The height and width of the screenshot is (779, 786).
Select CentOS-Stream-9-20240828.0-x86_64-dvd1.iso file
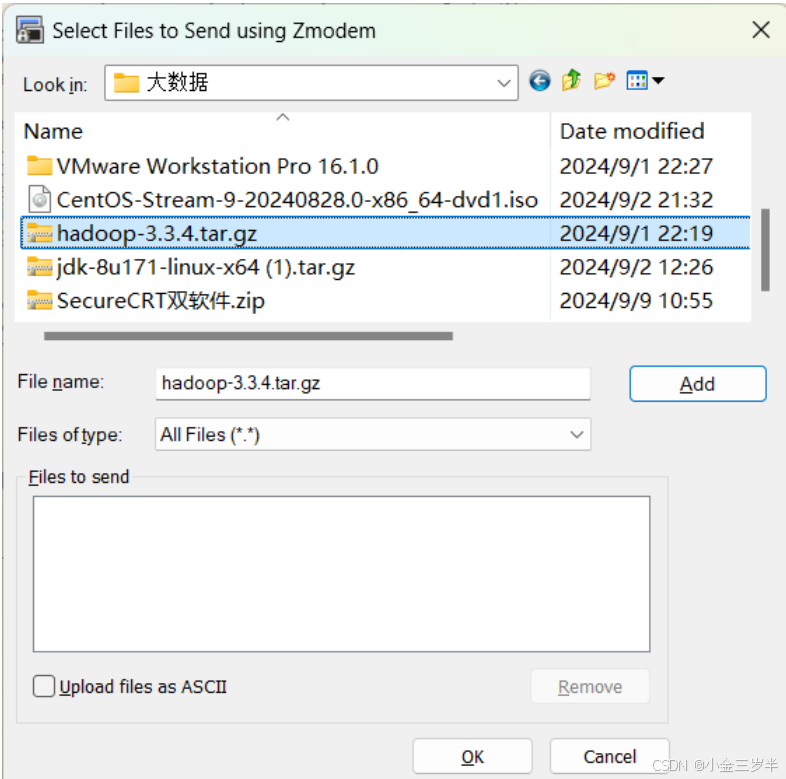pyautogui.click(x=297, y=200)
